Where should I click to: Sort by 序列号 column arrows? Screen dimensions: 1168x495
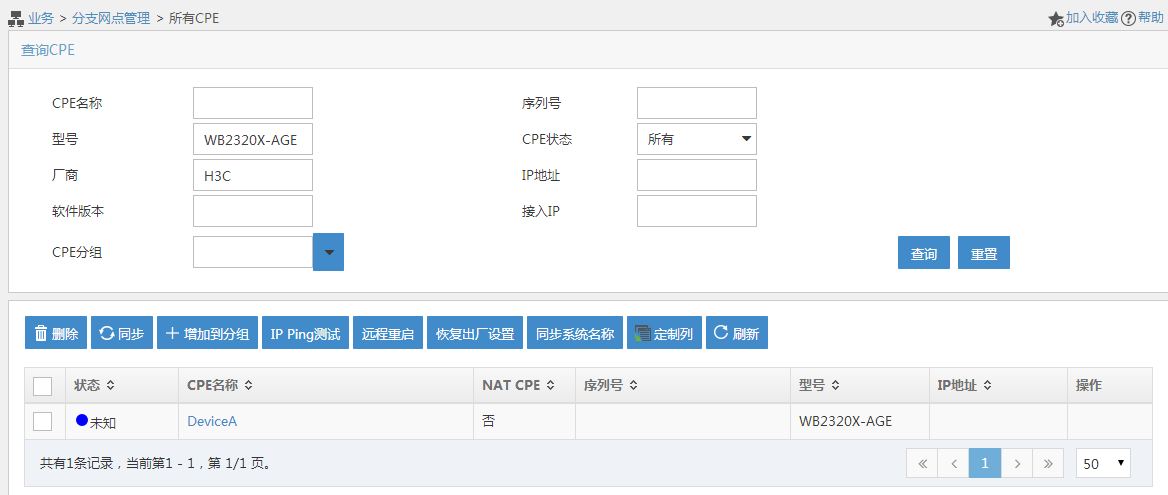point(632,386)
